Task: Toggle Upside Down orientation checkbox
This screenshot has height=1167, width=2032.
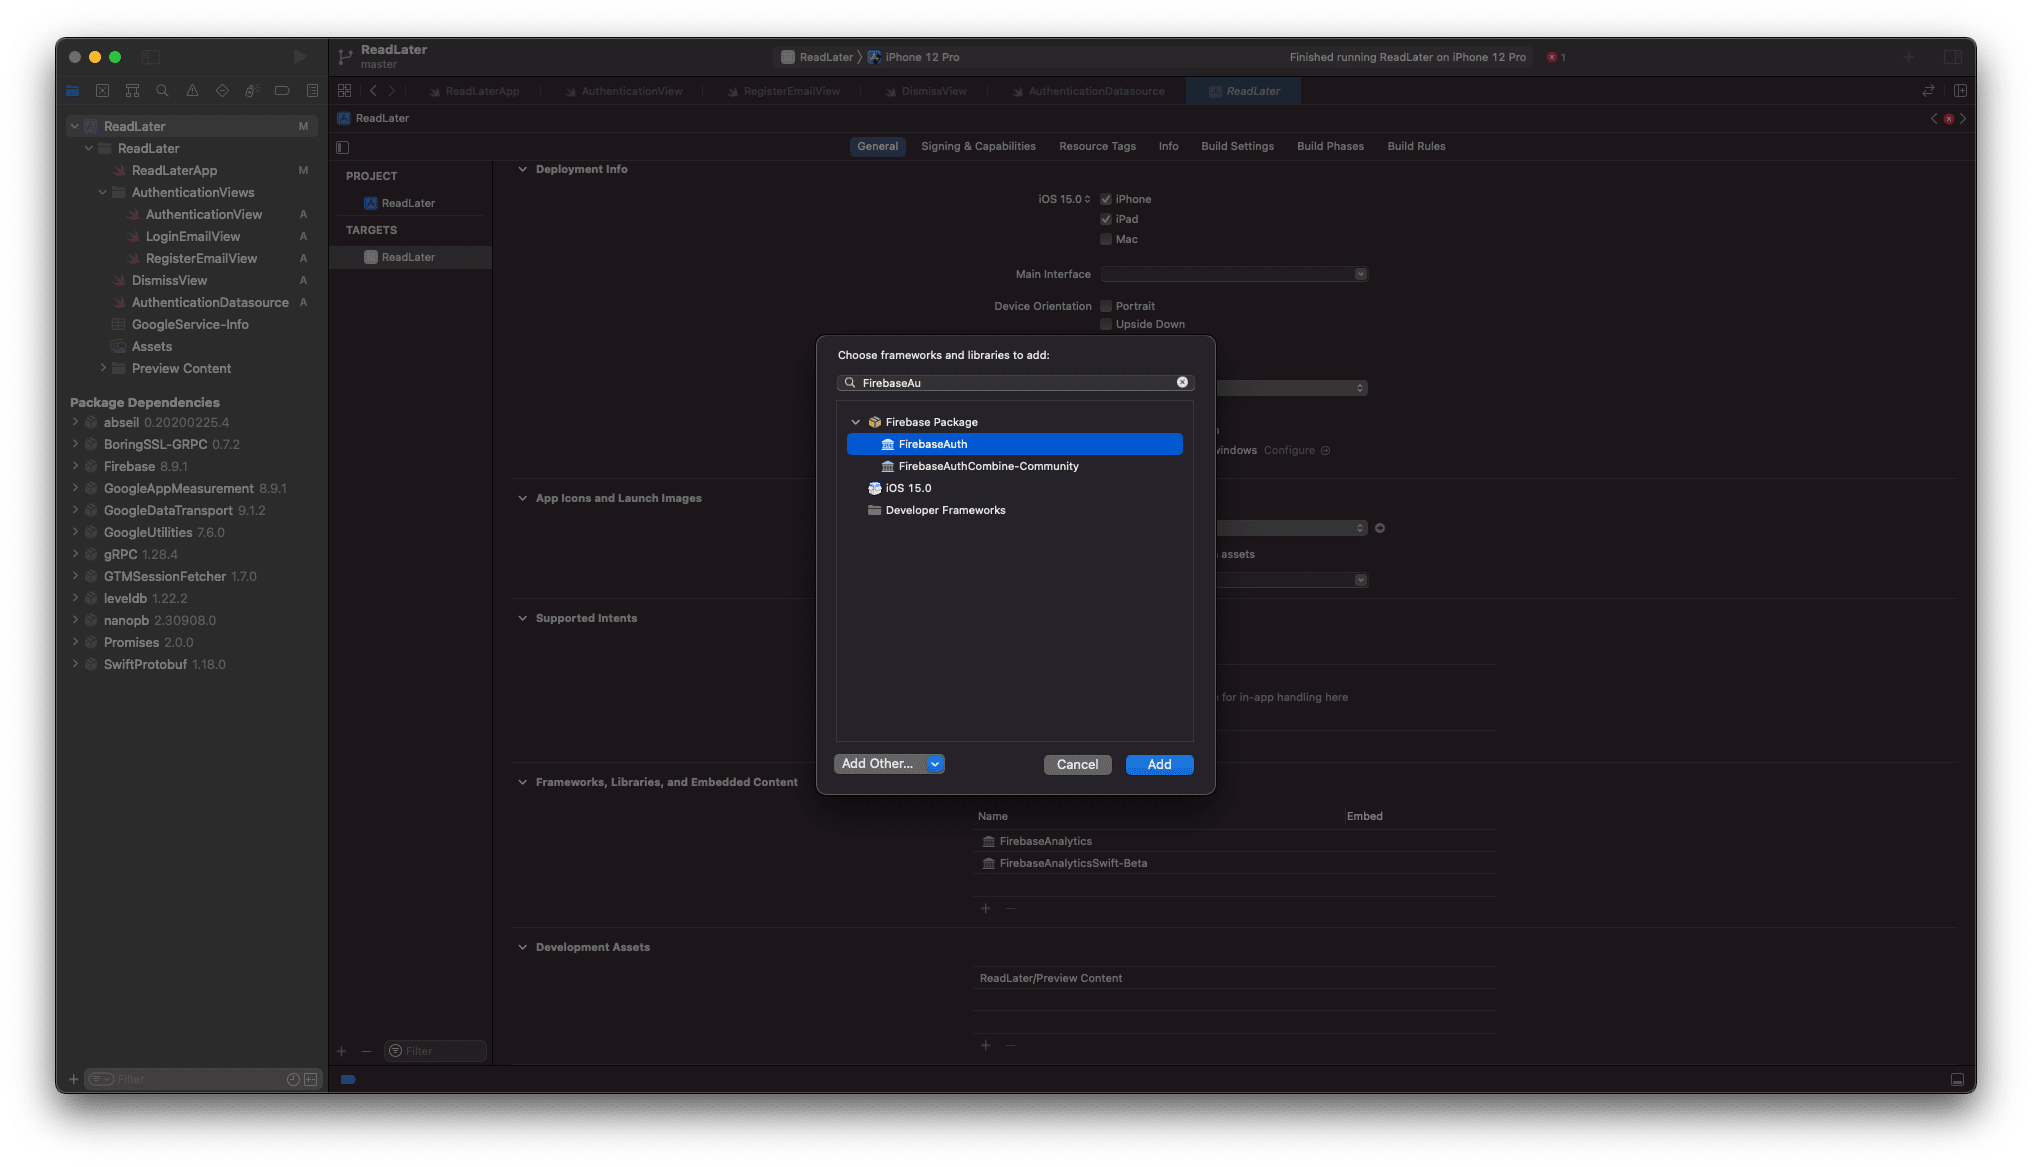Action: pos(1105,324)
